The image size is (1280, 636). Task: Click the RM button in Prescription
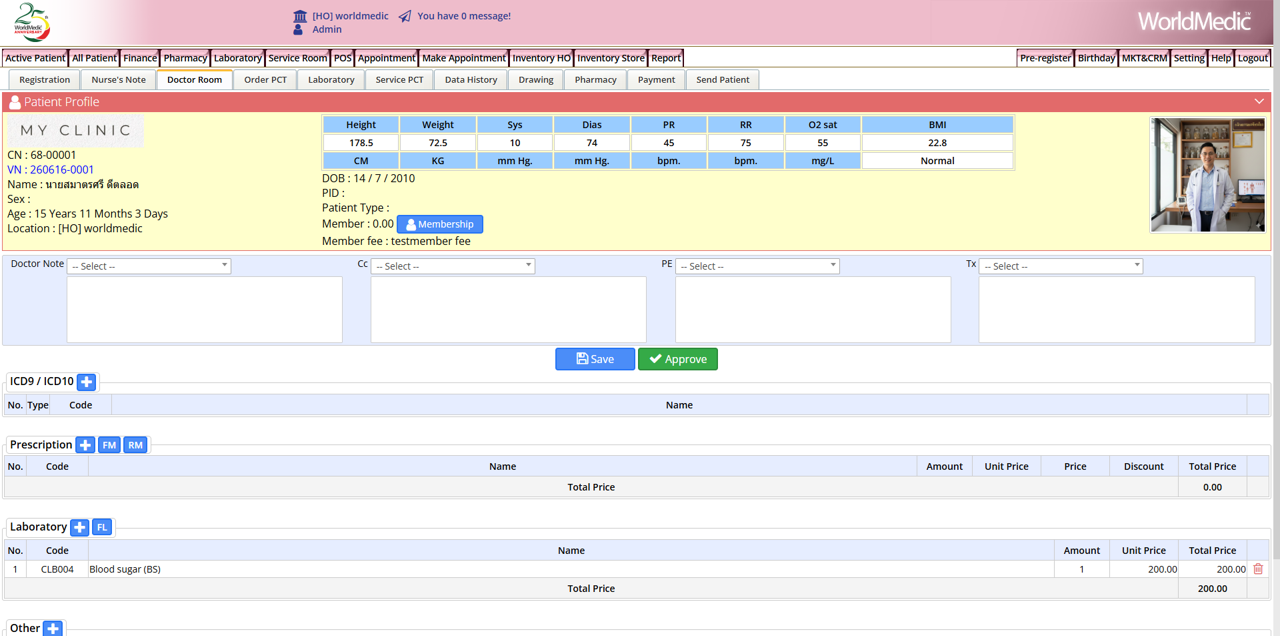[x=135, y=445]
